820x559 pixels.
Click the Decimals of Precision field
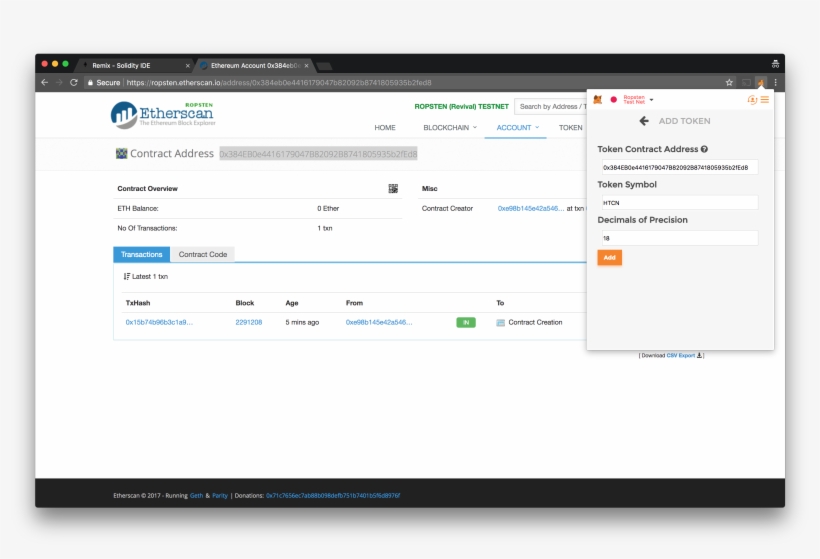click(677, 238)
